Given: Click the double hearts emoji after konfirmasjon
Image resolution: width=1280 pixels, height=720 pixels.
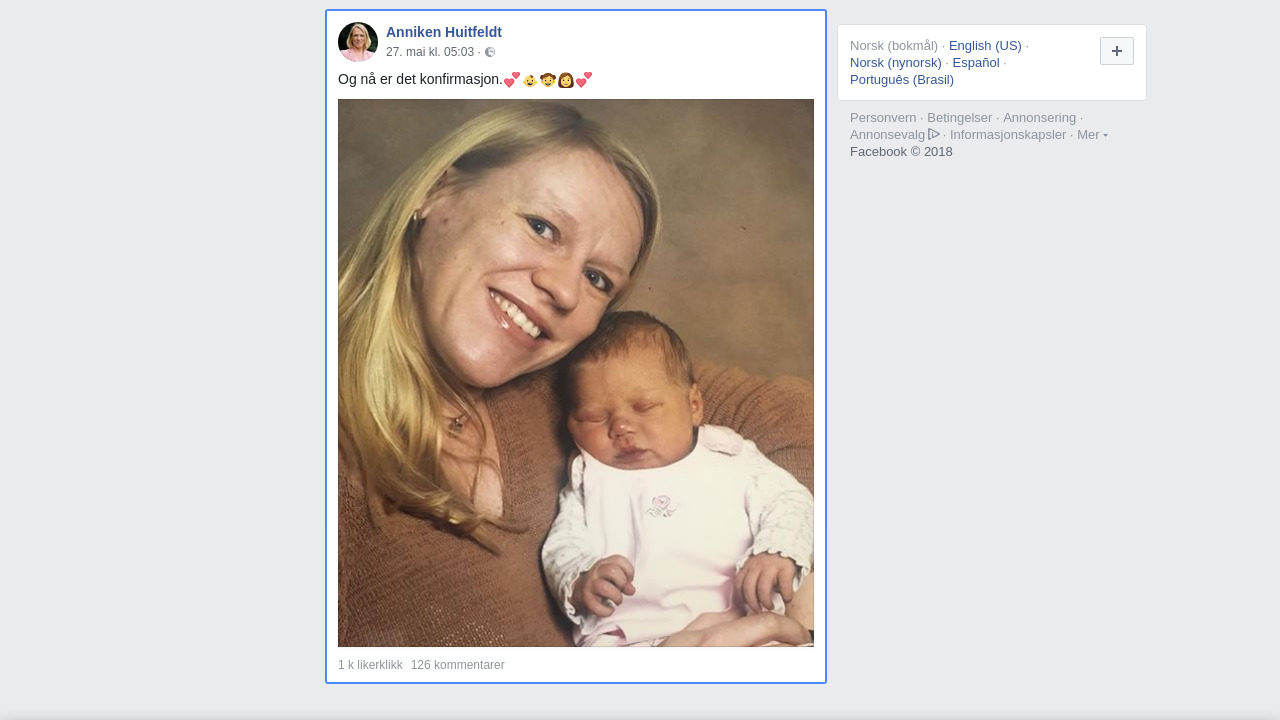Looking at the screenshot, I should [512, 80].
